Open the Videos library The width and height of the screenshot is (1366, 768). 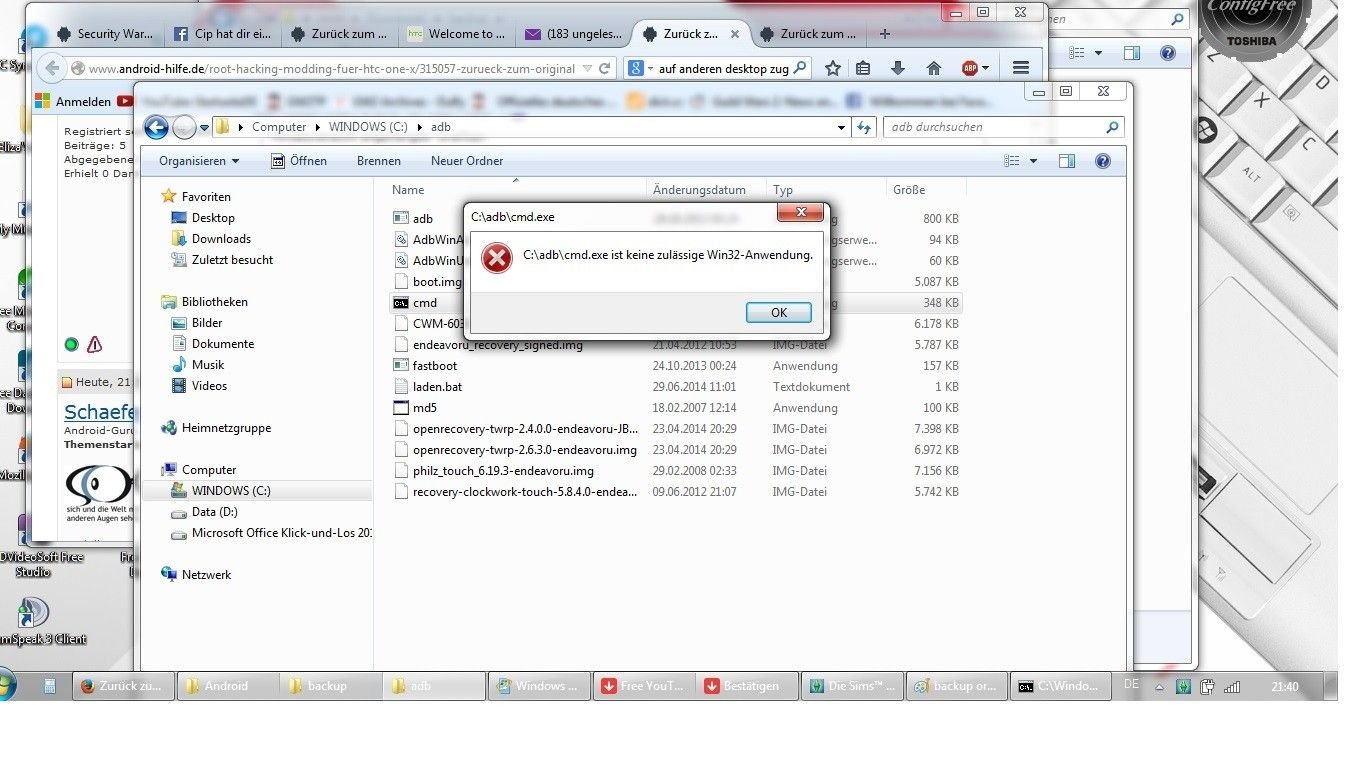pos(209,386)
